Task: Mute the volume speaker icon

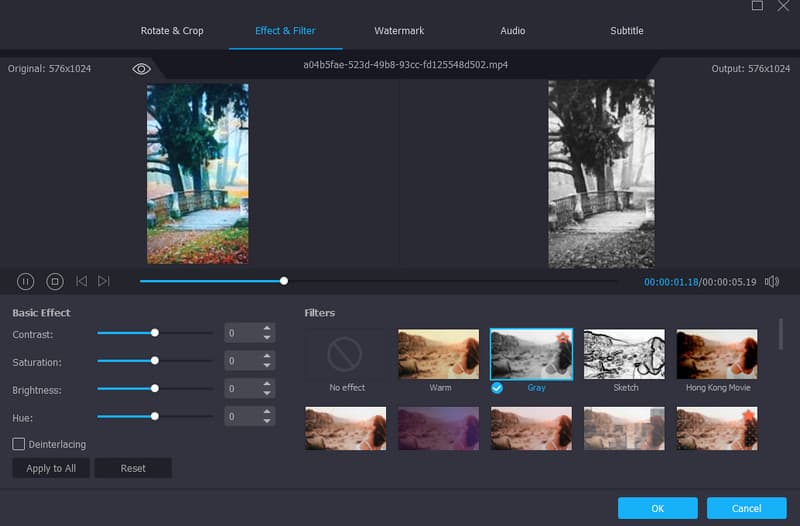Action: point(772,282)
